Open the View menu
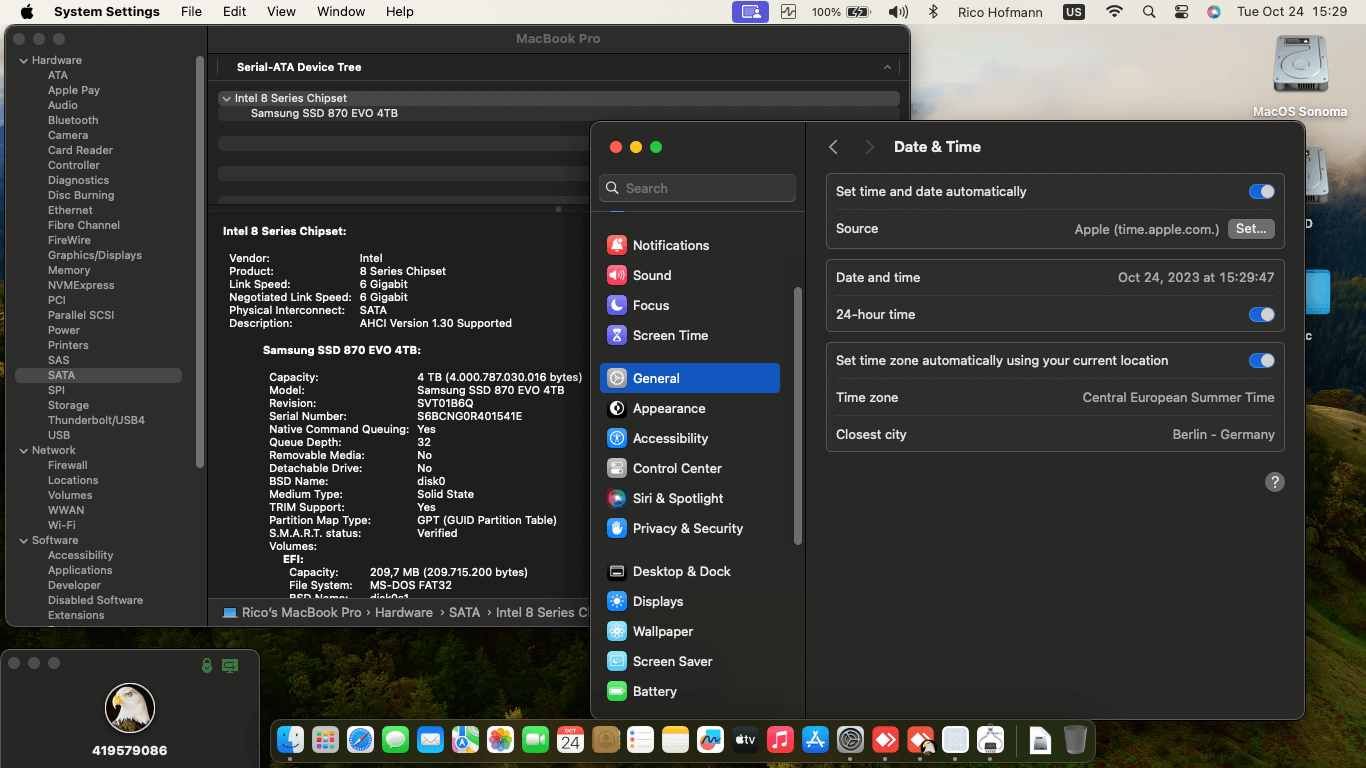Viewport: 1366px width, 768px height. [x=281, y=12]
